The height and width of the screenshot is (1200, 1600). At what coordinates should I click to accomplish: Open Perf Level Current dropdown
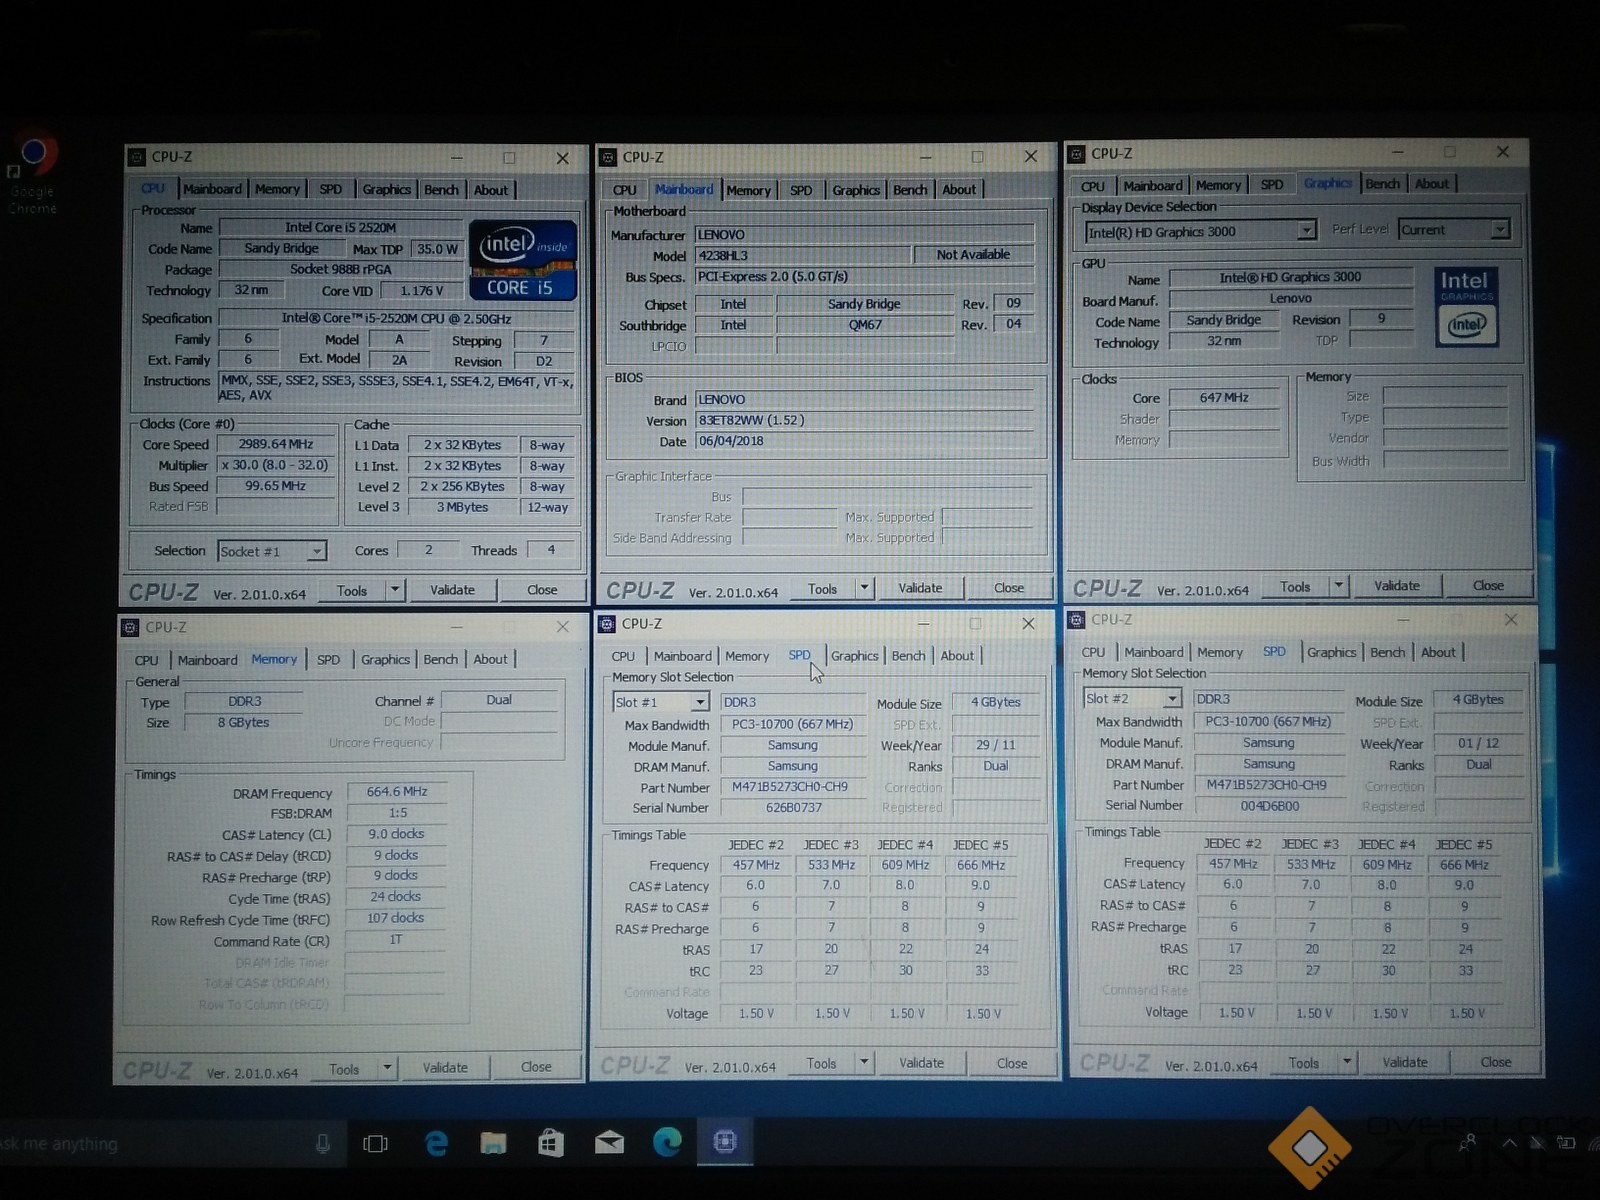(x=1499, y=229)
